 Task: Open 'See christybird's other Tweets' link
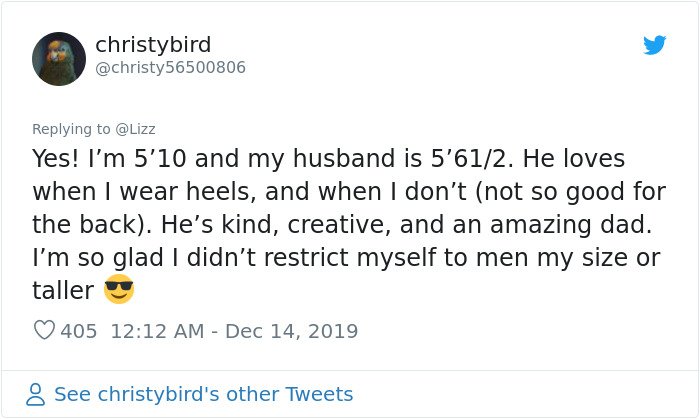pyautogui.click(x=204, y=394)
